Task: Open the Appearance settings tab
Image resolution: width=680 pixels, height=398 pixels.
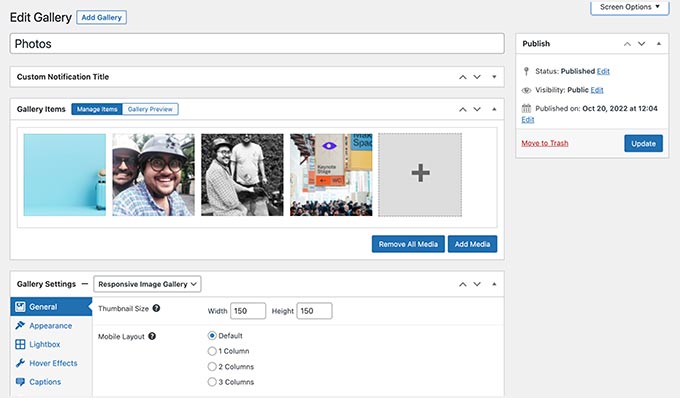Action: pyautogui.click(x=51, y=326)
